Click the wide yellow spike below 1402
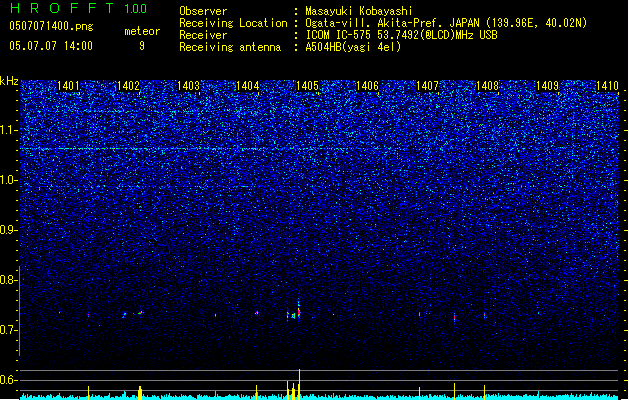 (140, 393)
